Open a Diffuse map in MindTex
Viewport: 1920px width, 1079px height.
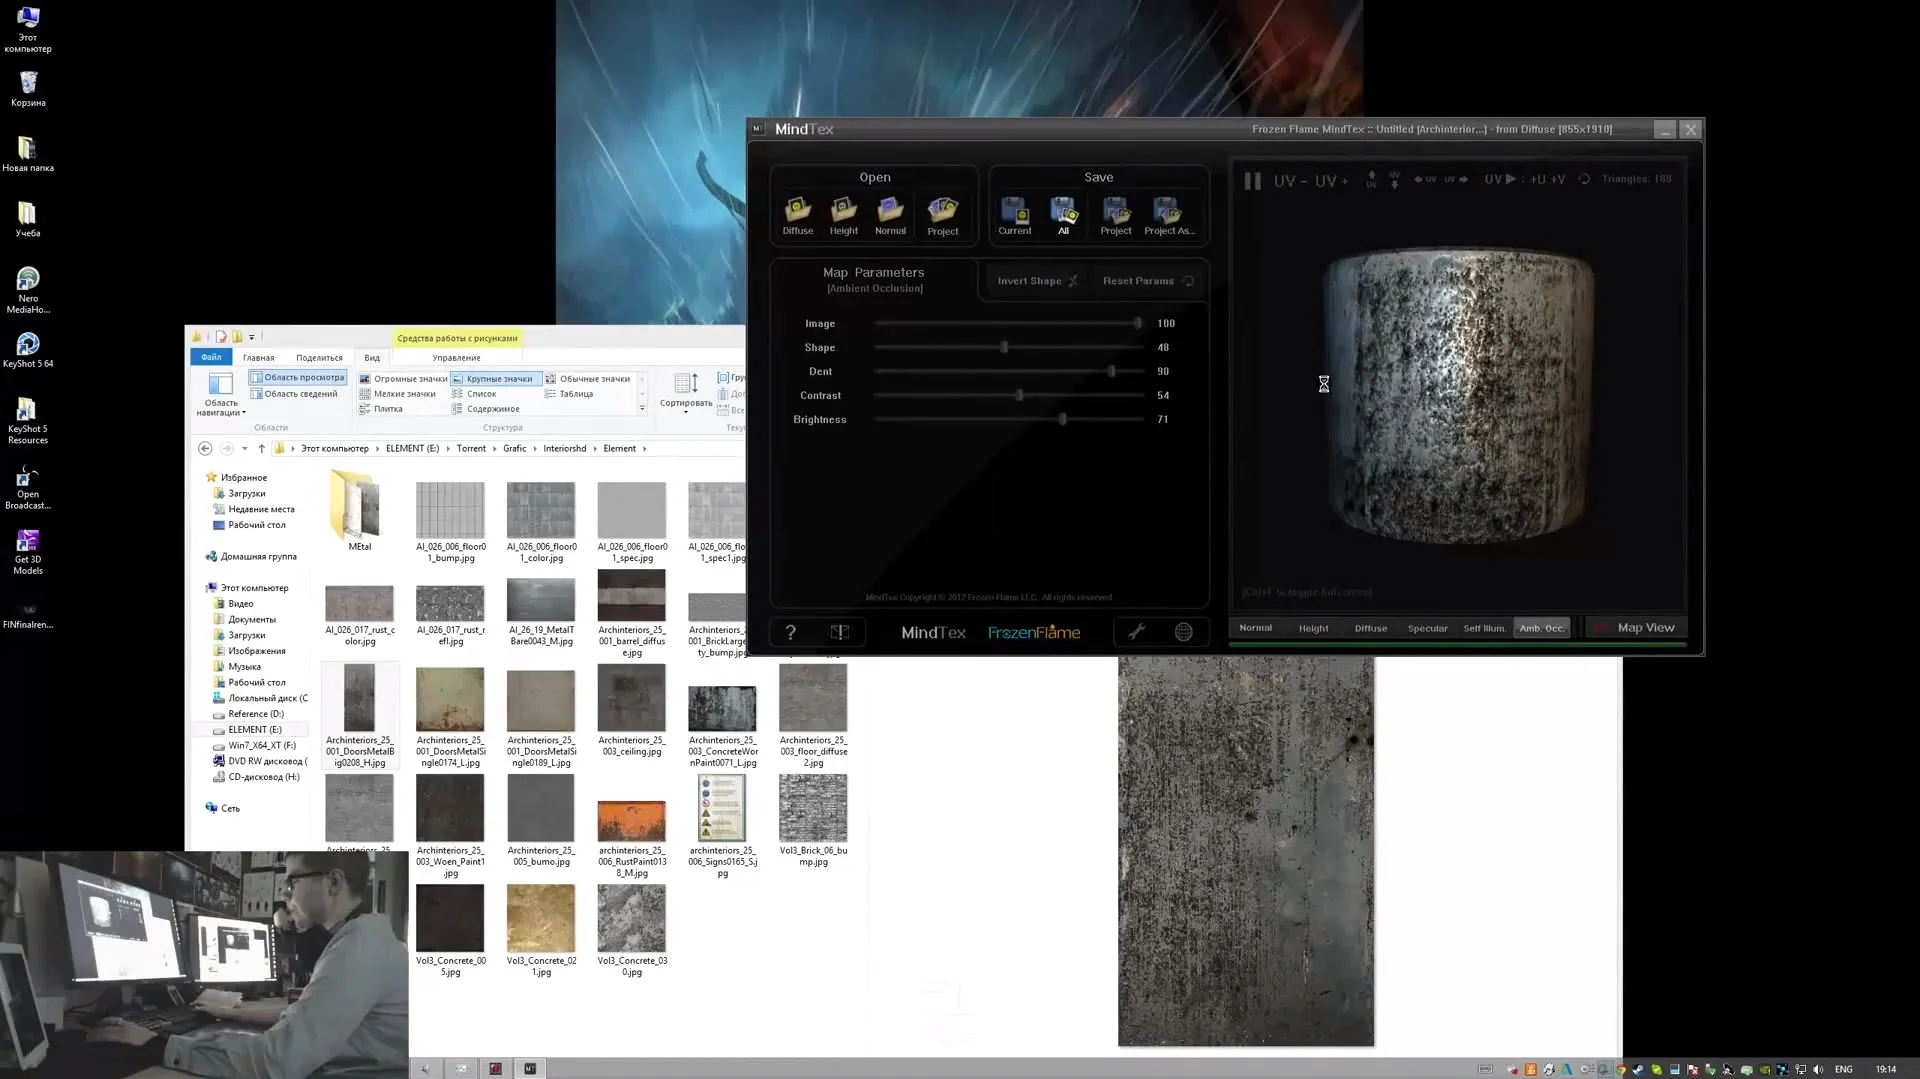pyautogui.click(x=798, y=215)
